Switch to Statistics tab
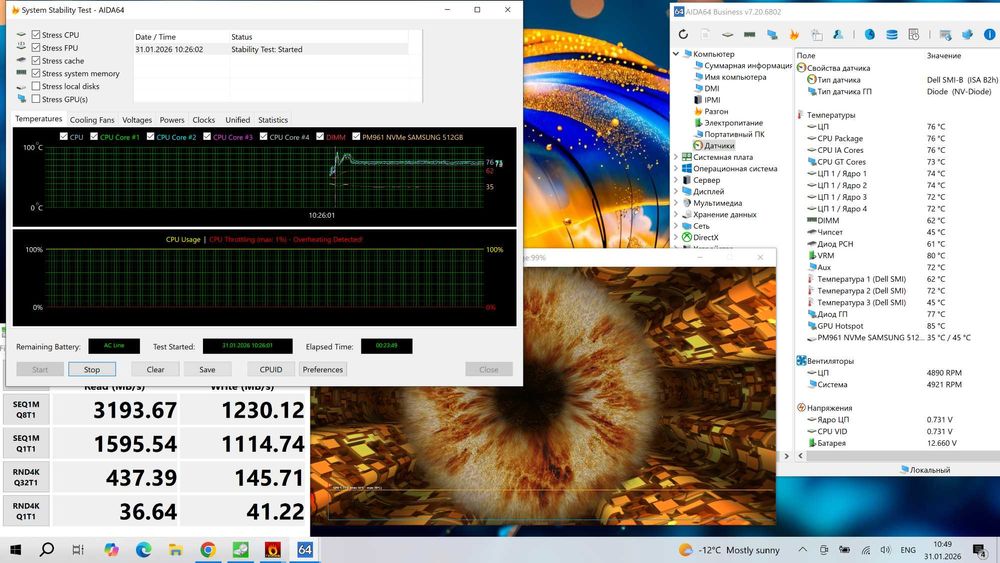Image resolution: width=1000 pixels, height=563 pixels. (x=273, y=120)
